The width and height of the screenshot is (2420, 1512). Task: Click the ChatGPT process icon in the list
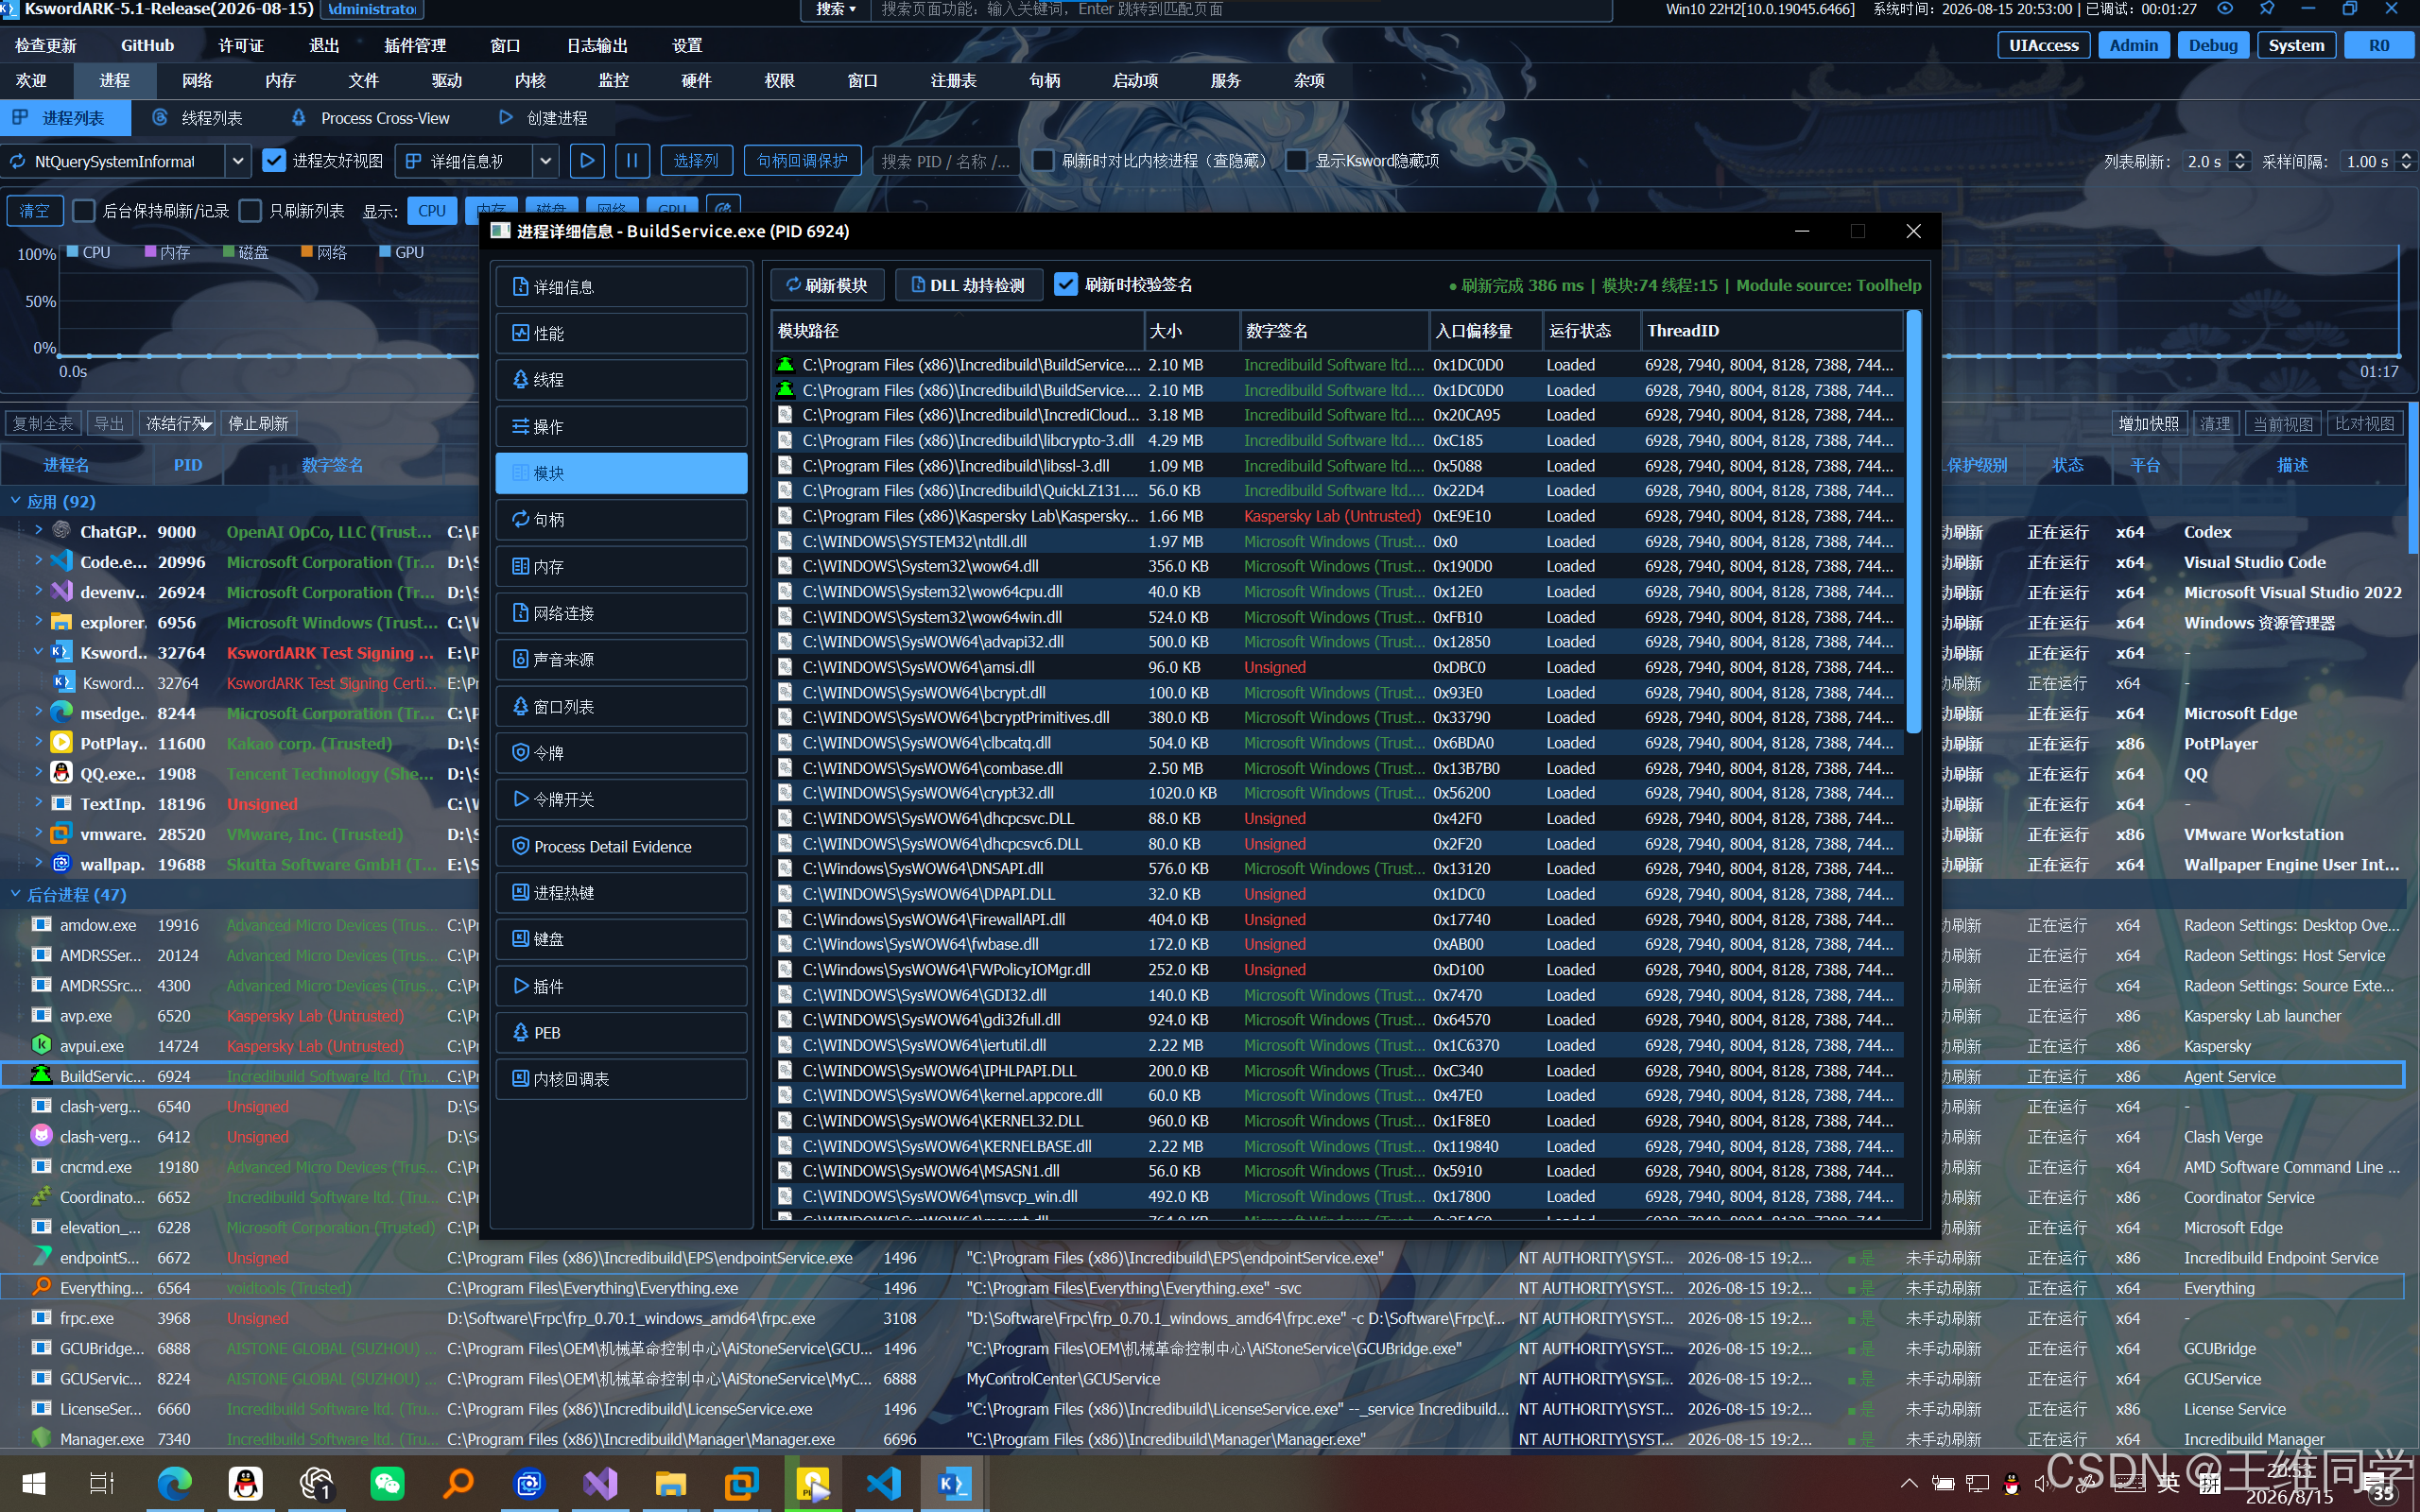[x=62, y=531]
